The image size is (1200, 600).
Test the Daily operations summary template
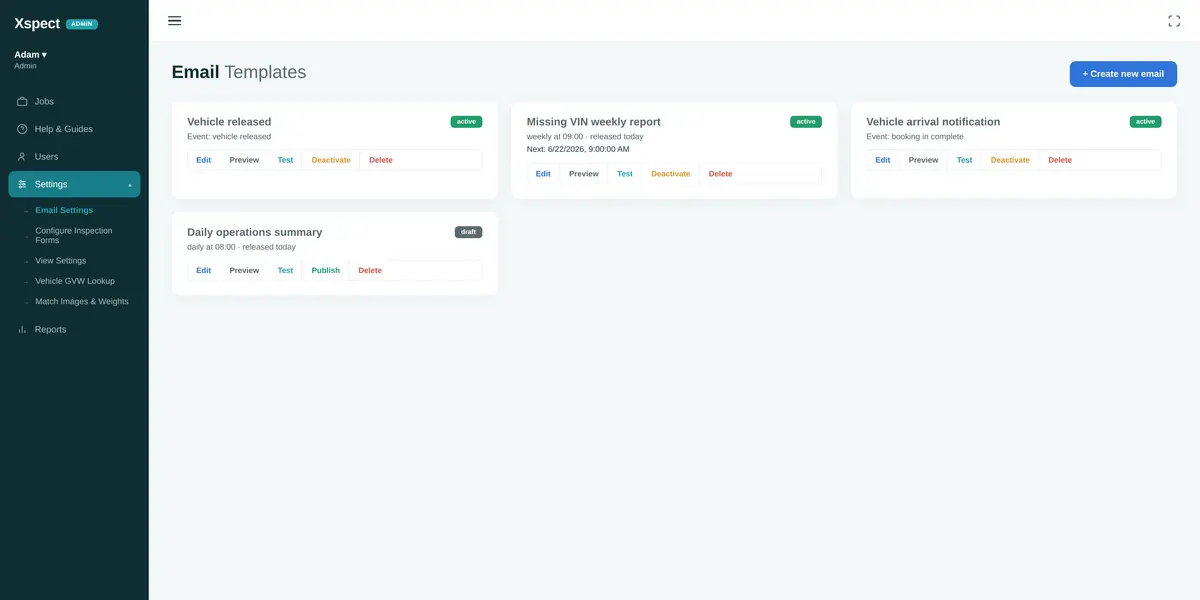click(x=285, y=270)
